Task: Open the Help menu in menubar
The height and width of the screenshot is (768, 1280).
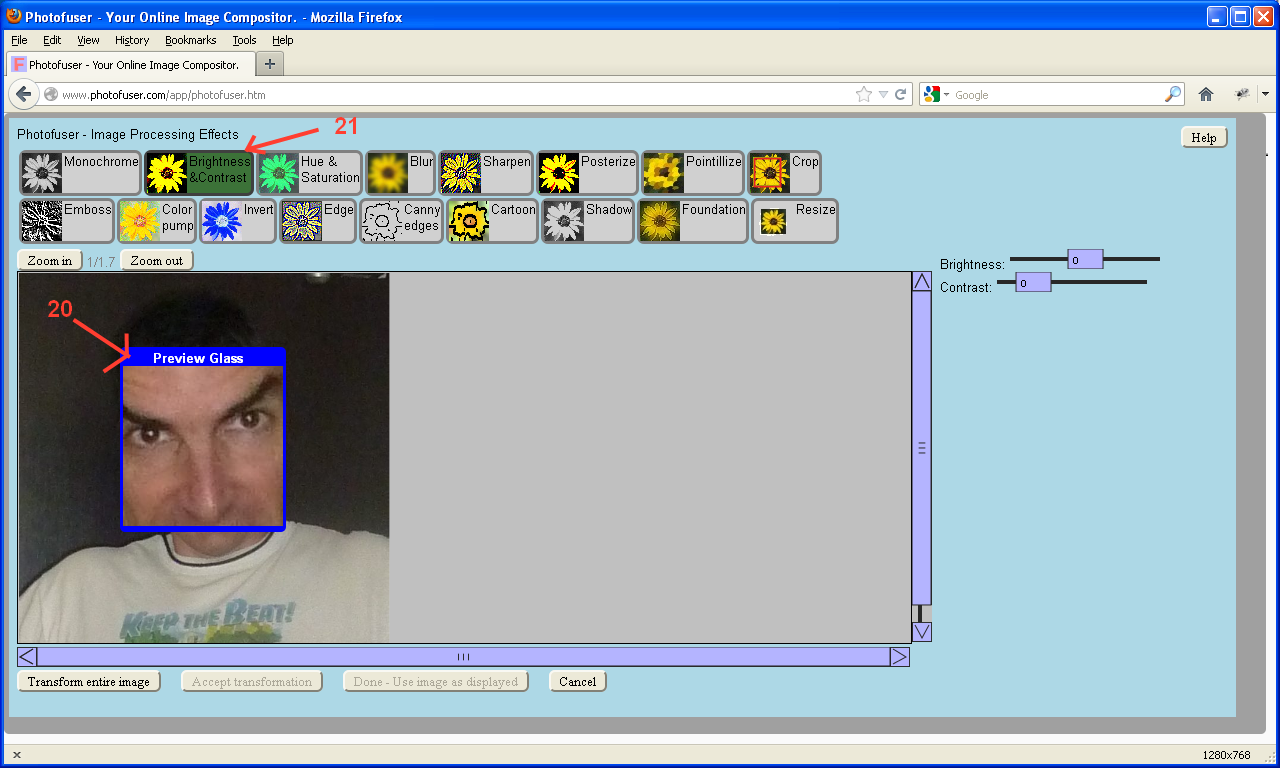Action: tap(283, 40)
